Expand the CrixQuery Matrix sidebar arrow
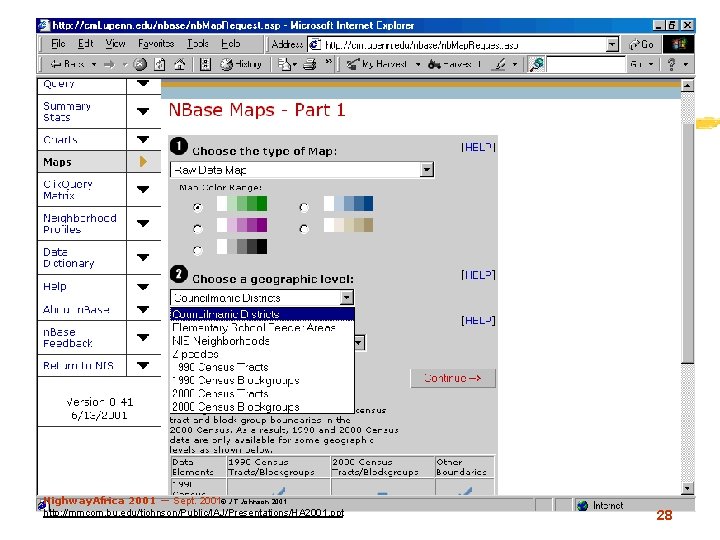Screen dimensions: 720x540 143,189
